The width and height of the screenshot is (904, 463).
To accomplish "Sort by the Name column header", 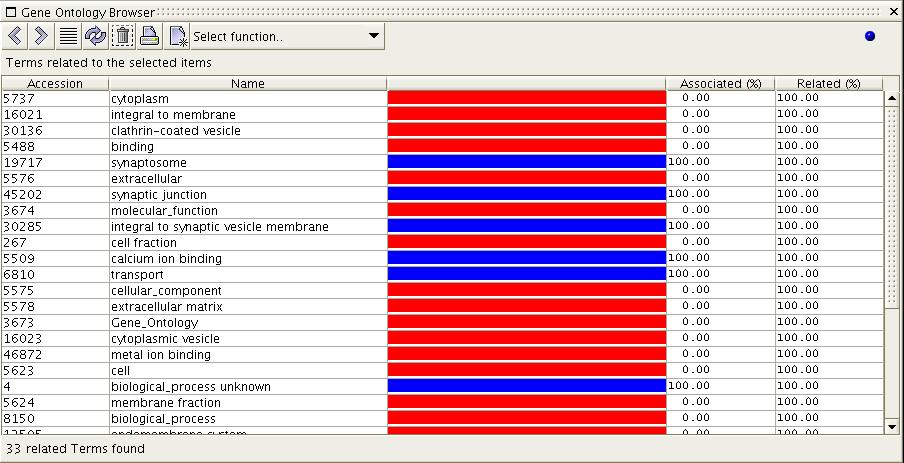I will [247, 84].
